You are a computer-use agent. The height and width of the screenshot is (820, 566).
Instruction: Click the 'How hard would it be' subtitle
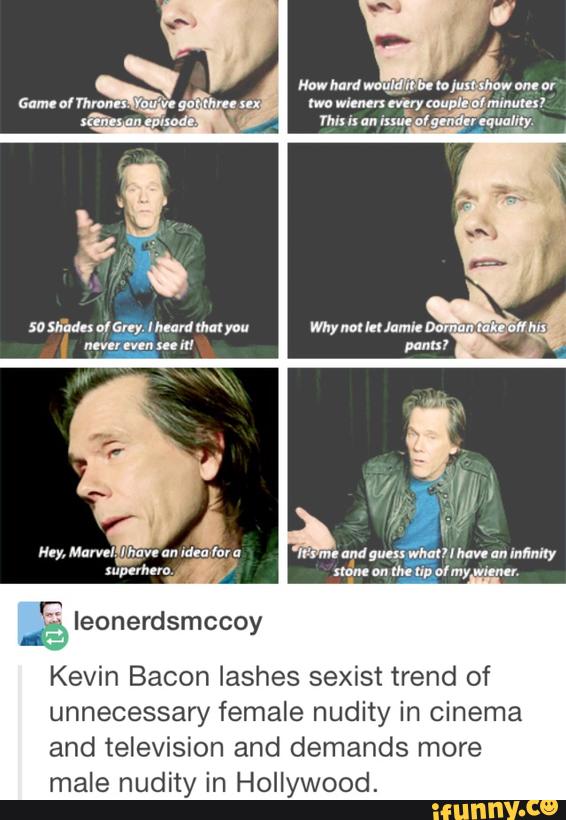426,103
